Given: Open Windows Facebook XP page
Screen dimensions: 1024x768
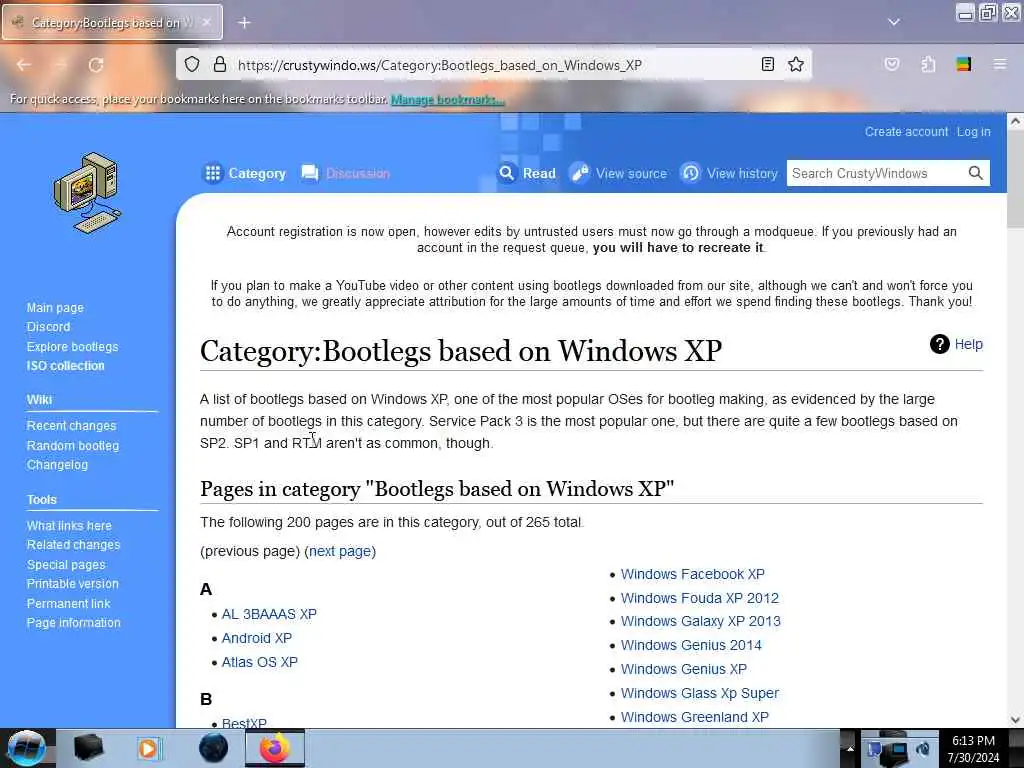Looking at the screenshot, I should click(x=692, y=574).
